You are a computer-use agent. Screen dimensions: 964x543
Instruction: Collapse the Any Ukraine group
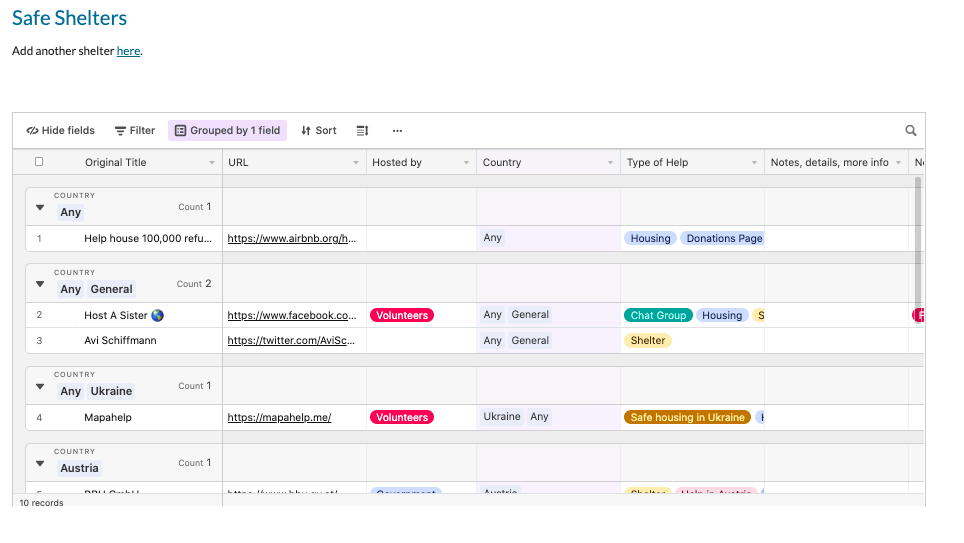(x=40, y=386)
